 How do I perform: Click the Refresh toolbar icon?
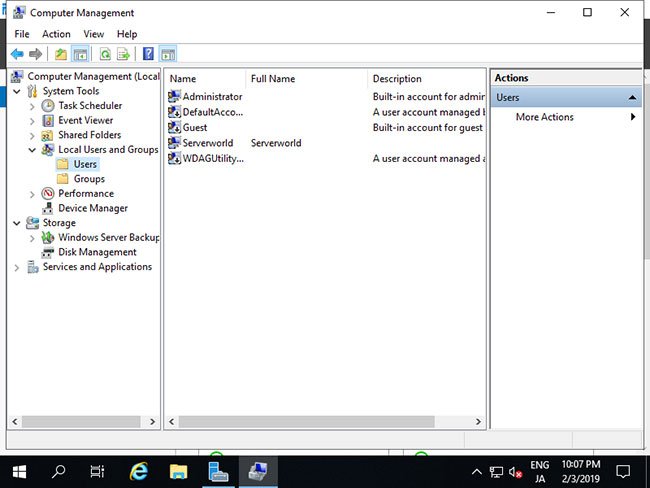tap(105, 54)
